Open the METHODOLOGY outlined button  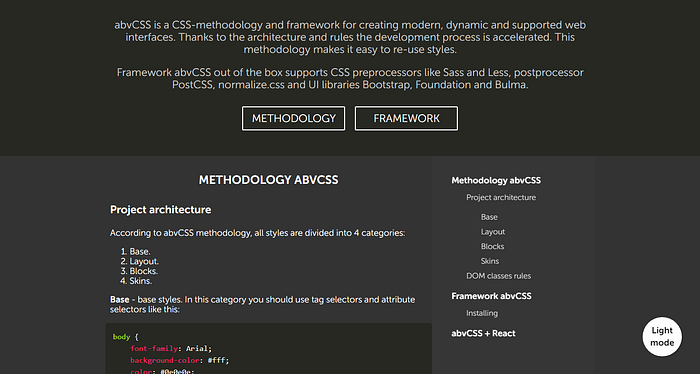click(293, 118)
